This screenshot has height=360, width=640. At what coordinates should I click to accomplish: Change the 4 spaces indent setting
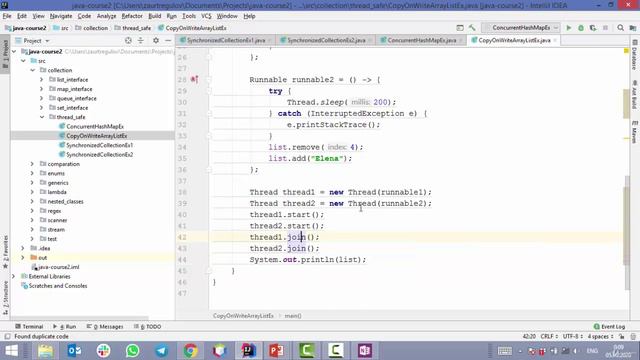[600, 336]
